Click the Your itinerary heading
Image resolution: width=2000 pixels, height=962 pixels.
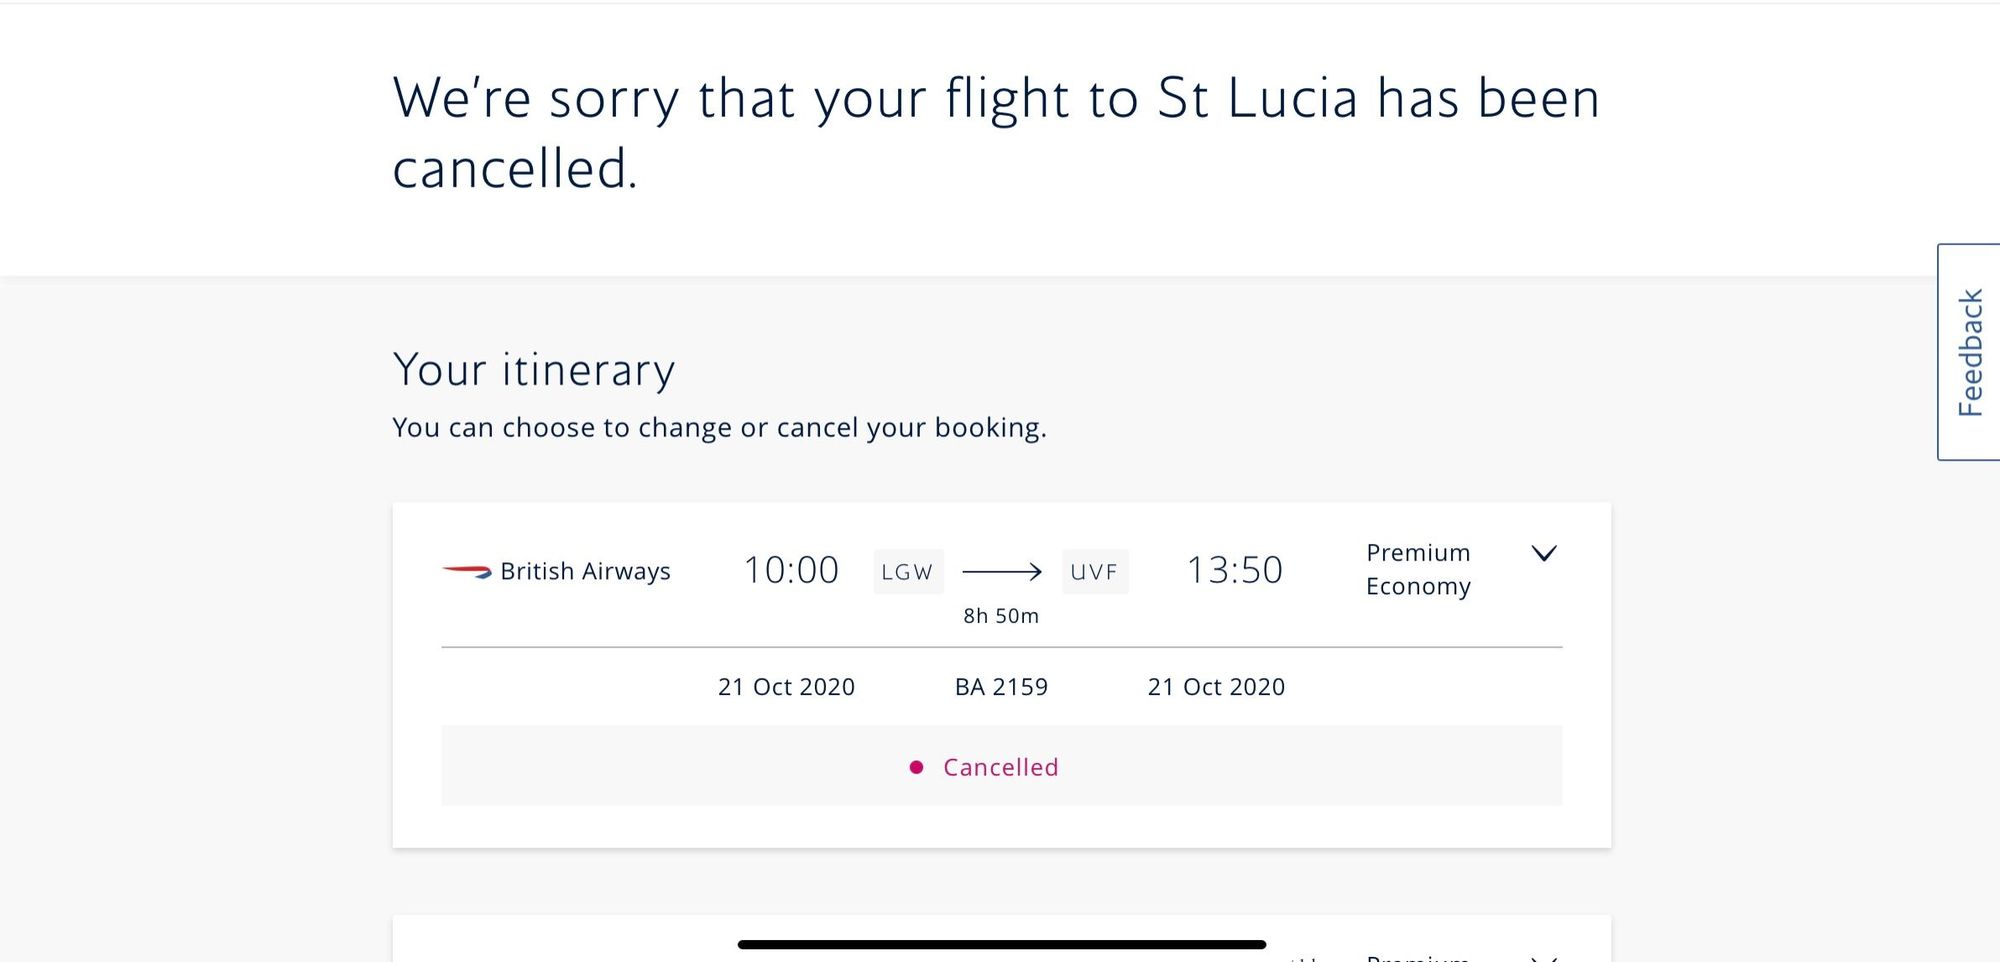coord(534,370)
